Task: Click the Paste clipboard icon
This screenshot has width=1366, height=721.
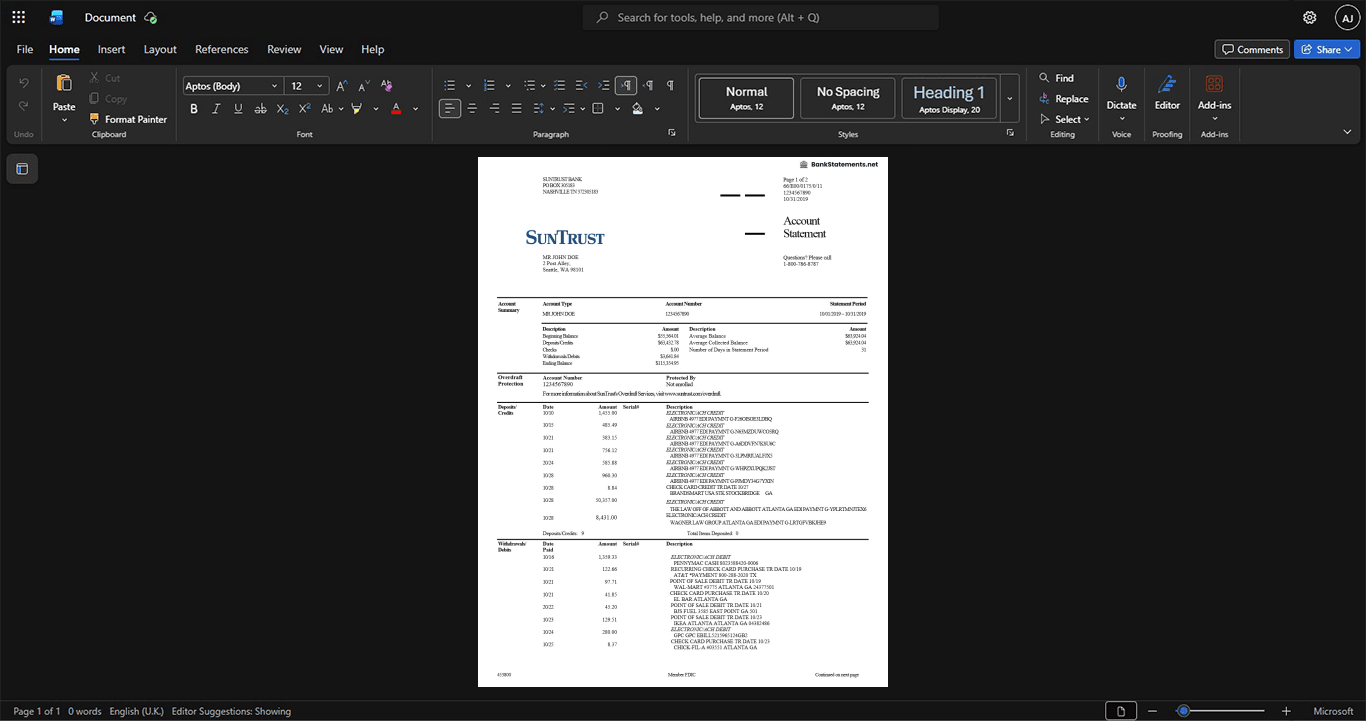Action: point(64,83)
